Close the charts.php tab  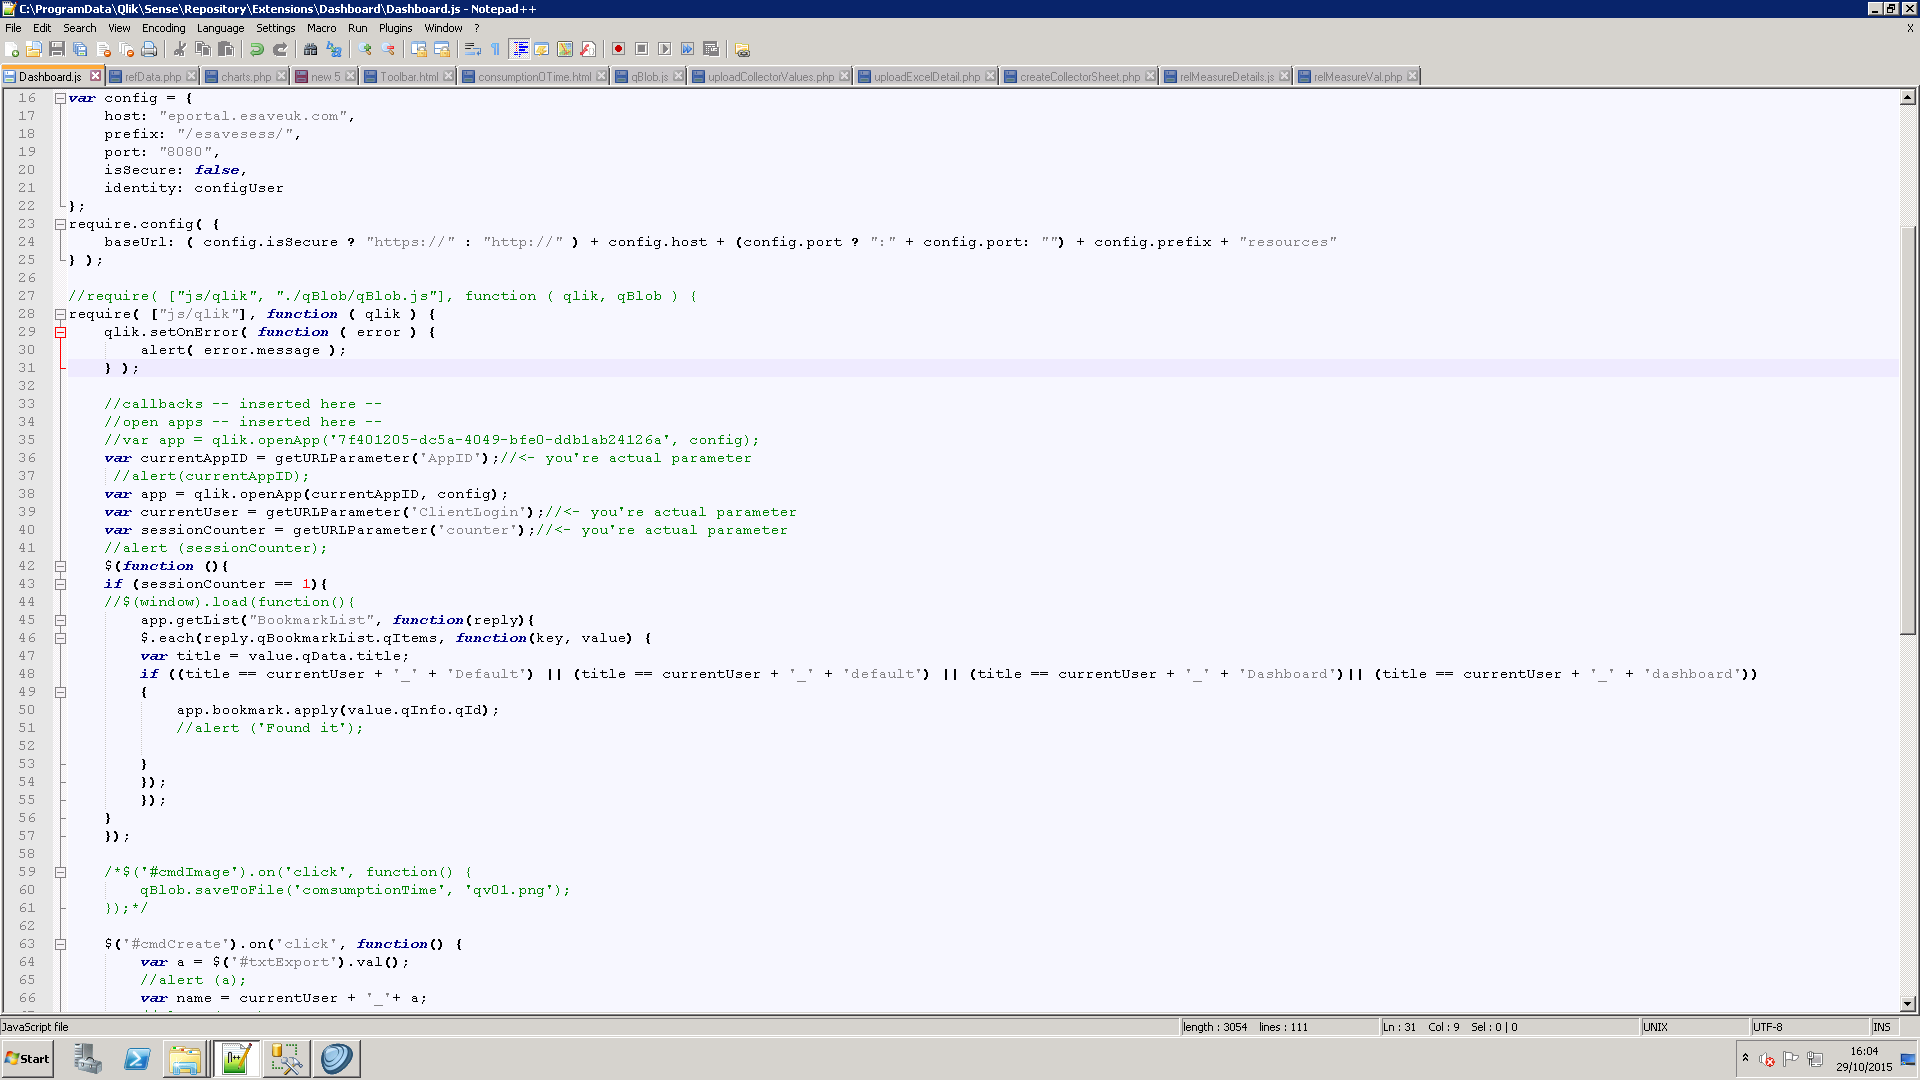pyautogui.click(x=281, y=76)
